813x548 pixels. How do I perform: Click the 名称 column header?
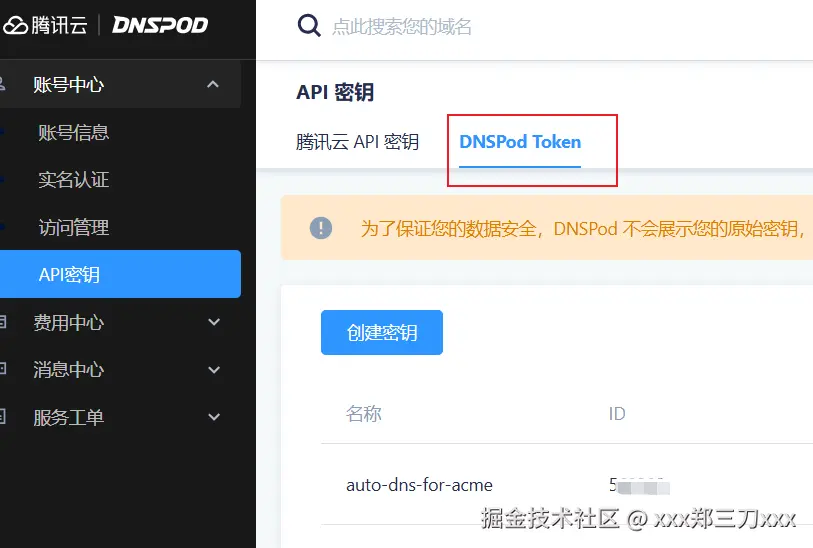coord(363,414)
